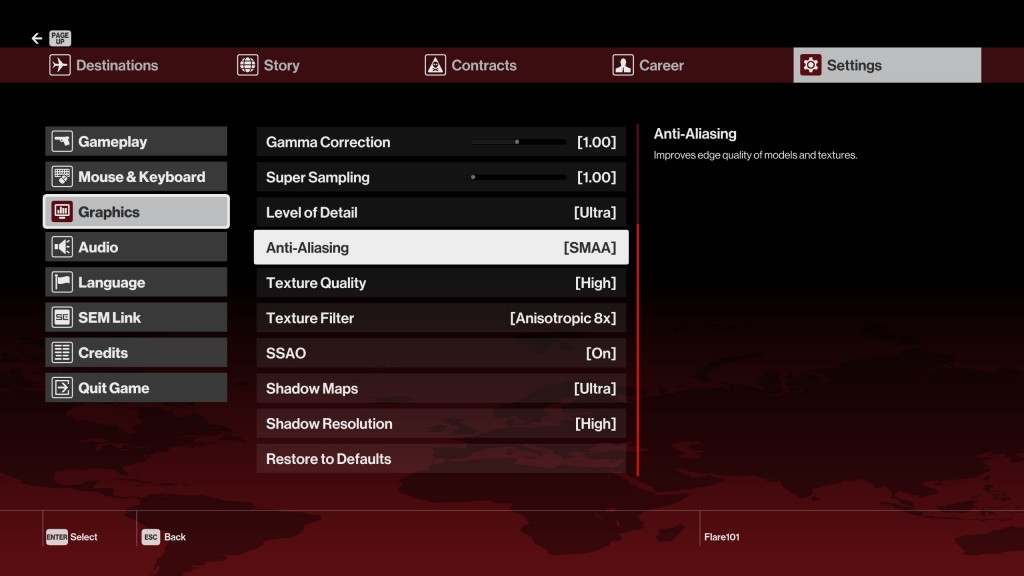
Task: Change Level of Detail Ultra option
Action: point(441,212)
